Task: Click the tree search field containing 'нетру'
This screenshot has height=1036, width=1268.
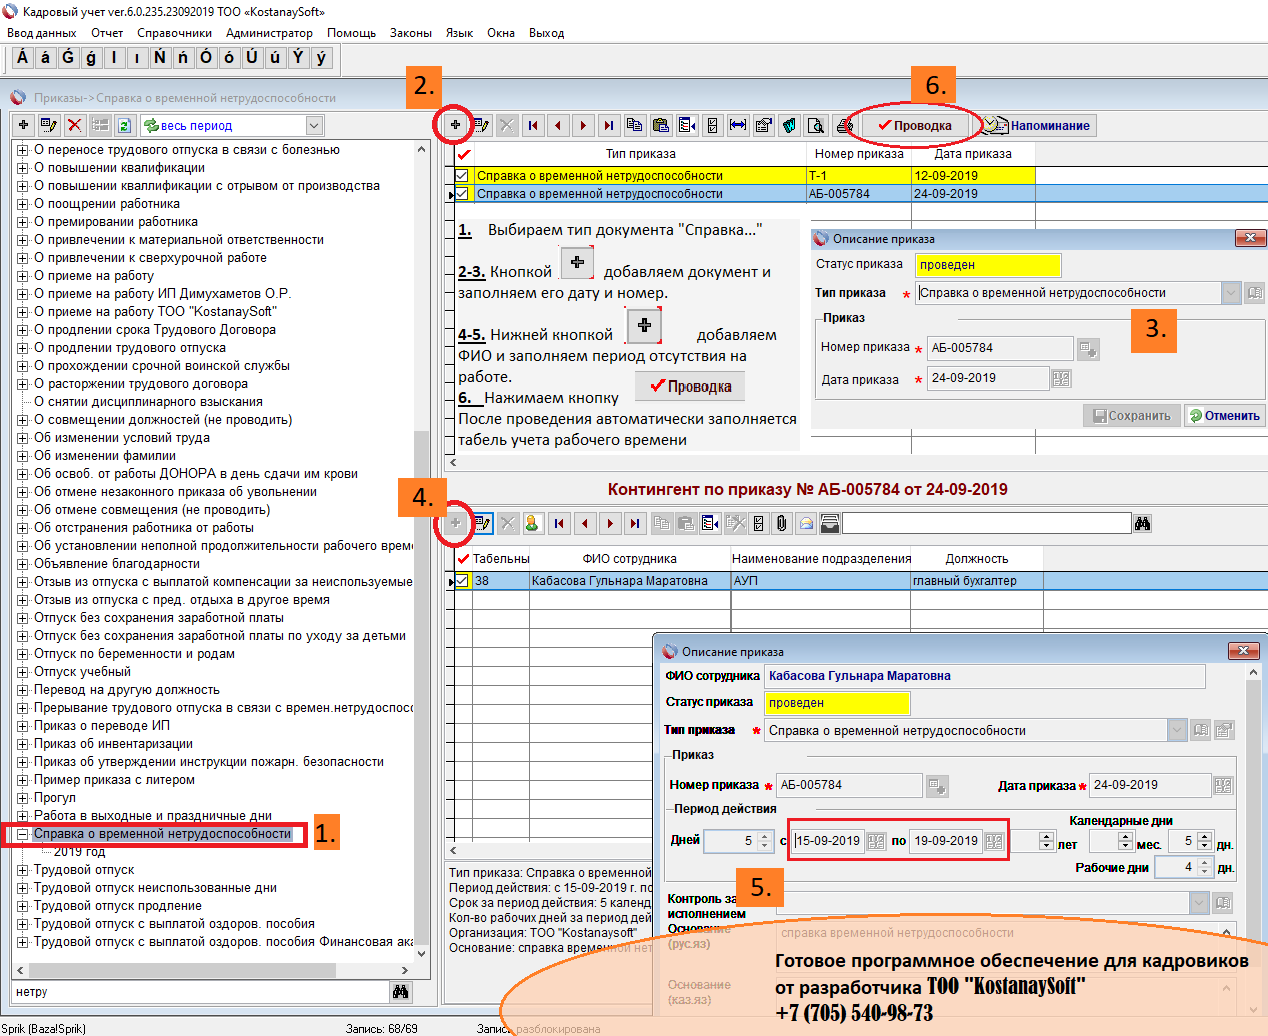Action: [200, 992]
